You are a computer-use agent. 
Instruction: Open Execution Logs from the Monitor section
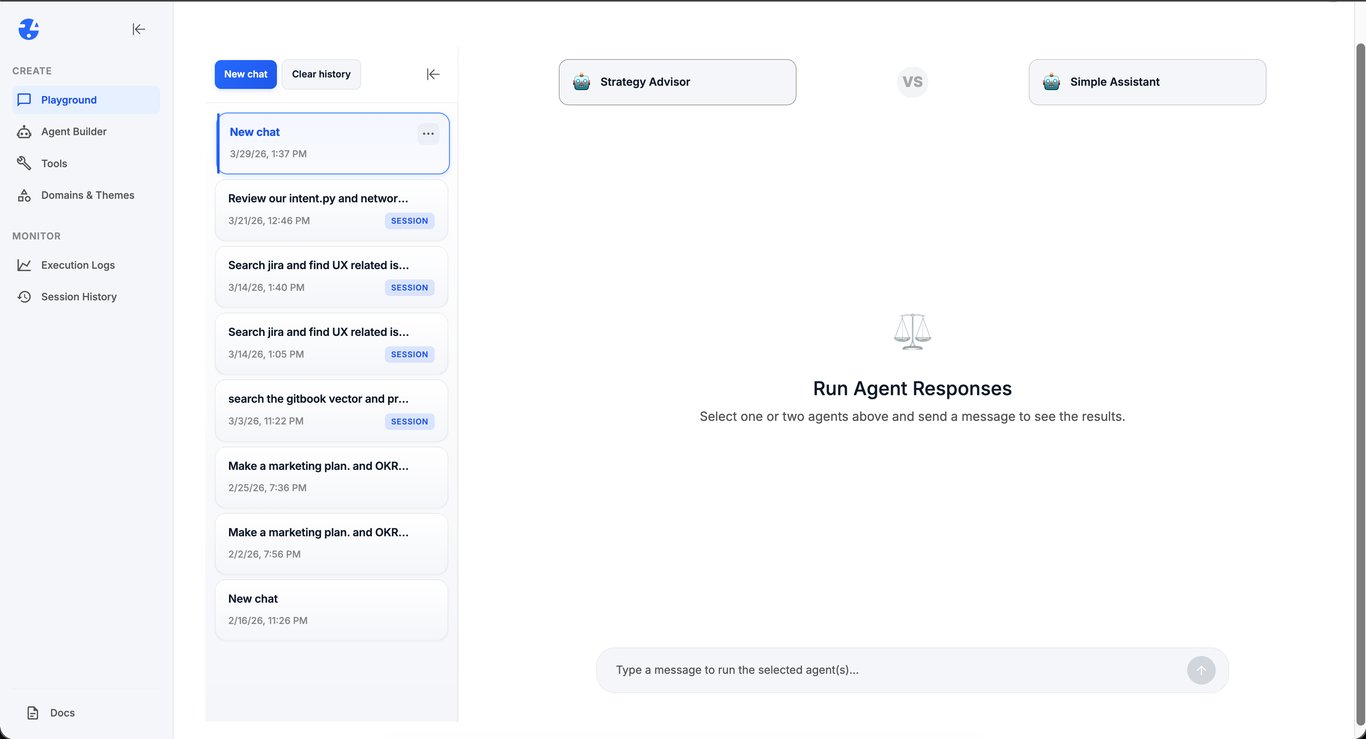[79, 264]
